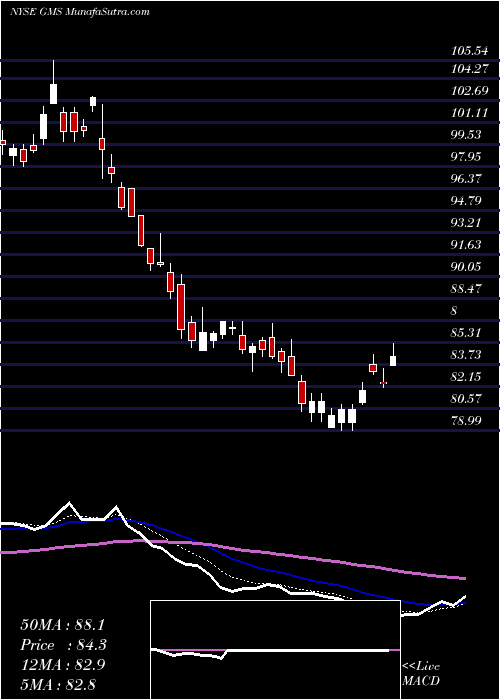Image resolution: width=500 pixels, height=700 pixels.
Task: Click the 12MA : 82.9 readout
Action: tap(62, 665)
